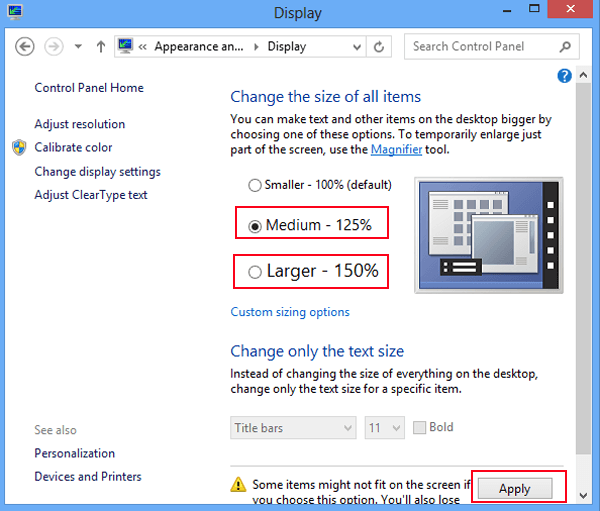Open the recent locations dropdown arrow
The height and width of the screenshot is (511, 600).
point(78,47)
